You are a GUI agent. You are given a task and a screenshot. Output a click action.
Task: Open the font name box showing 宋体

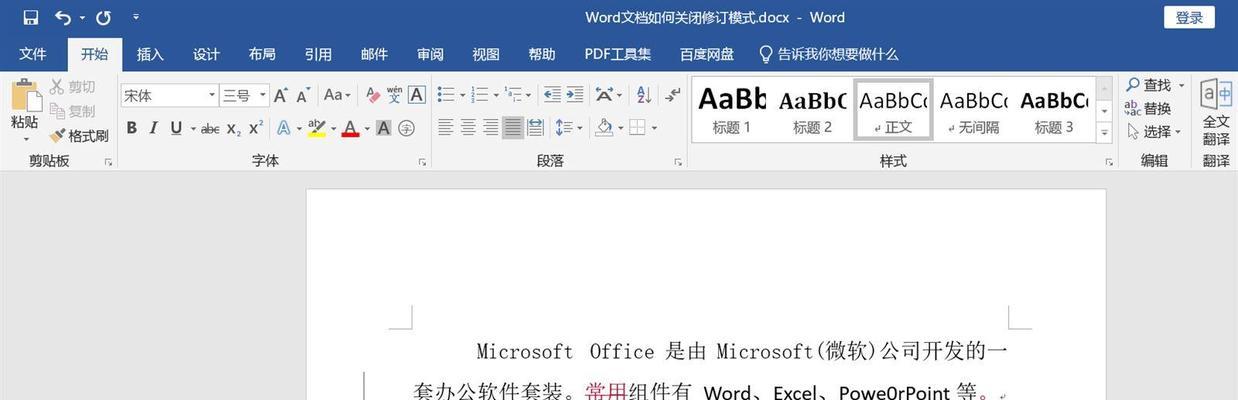(x=169, y=95)
